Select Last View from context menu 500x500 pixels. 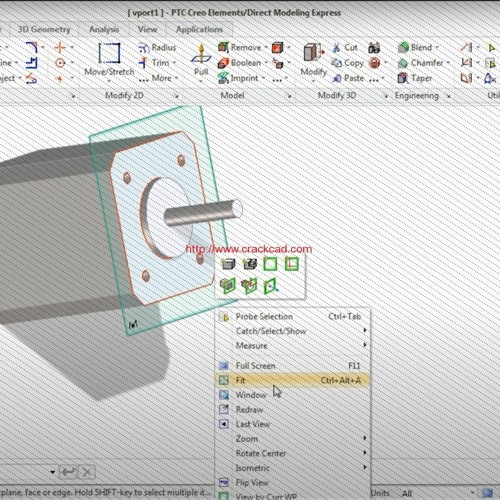(292, 424)
